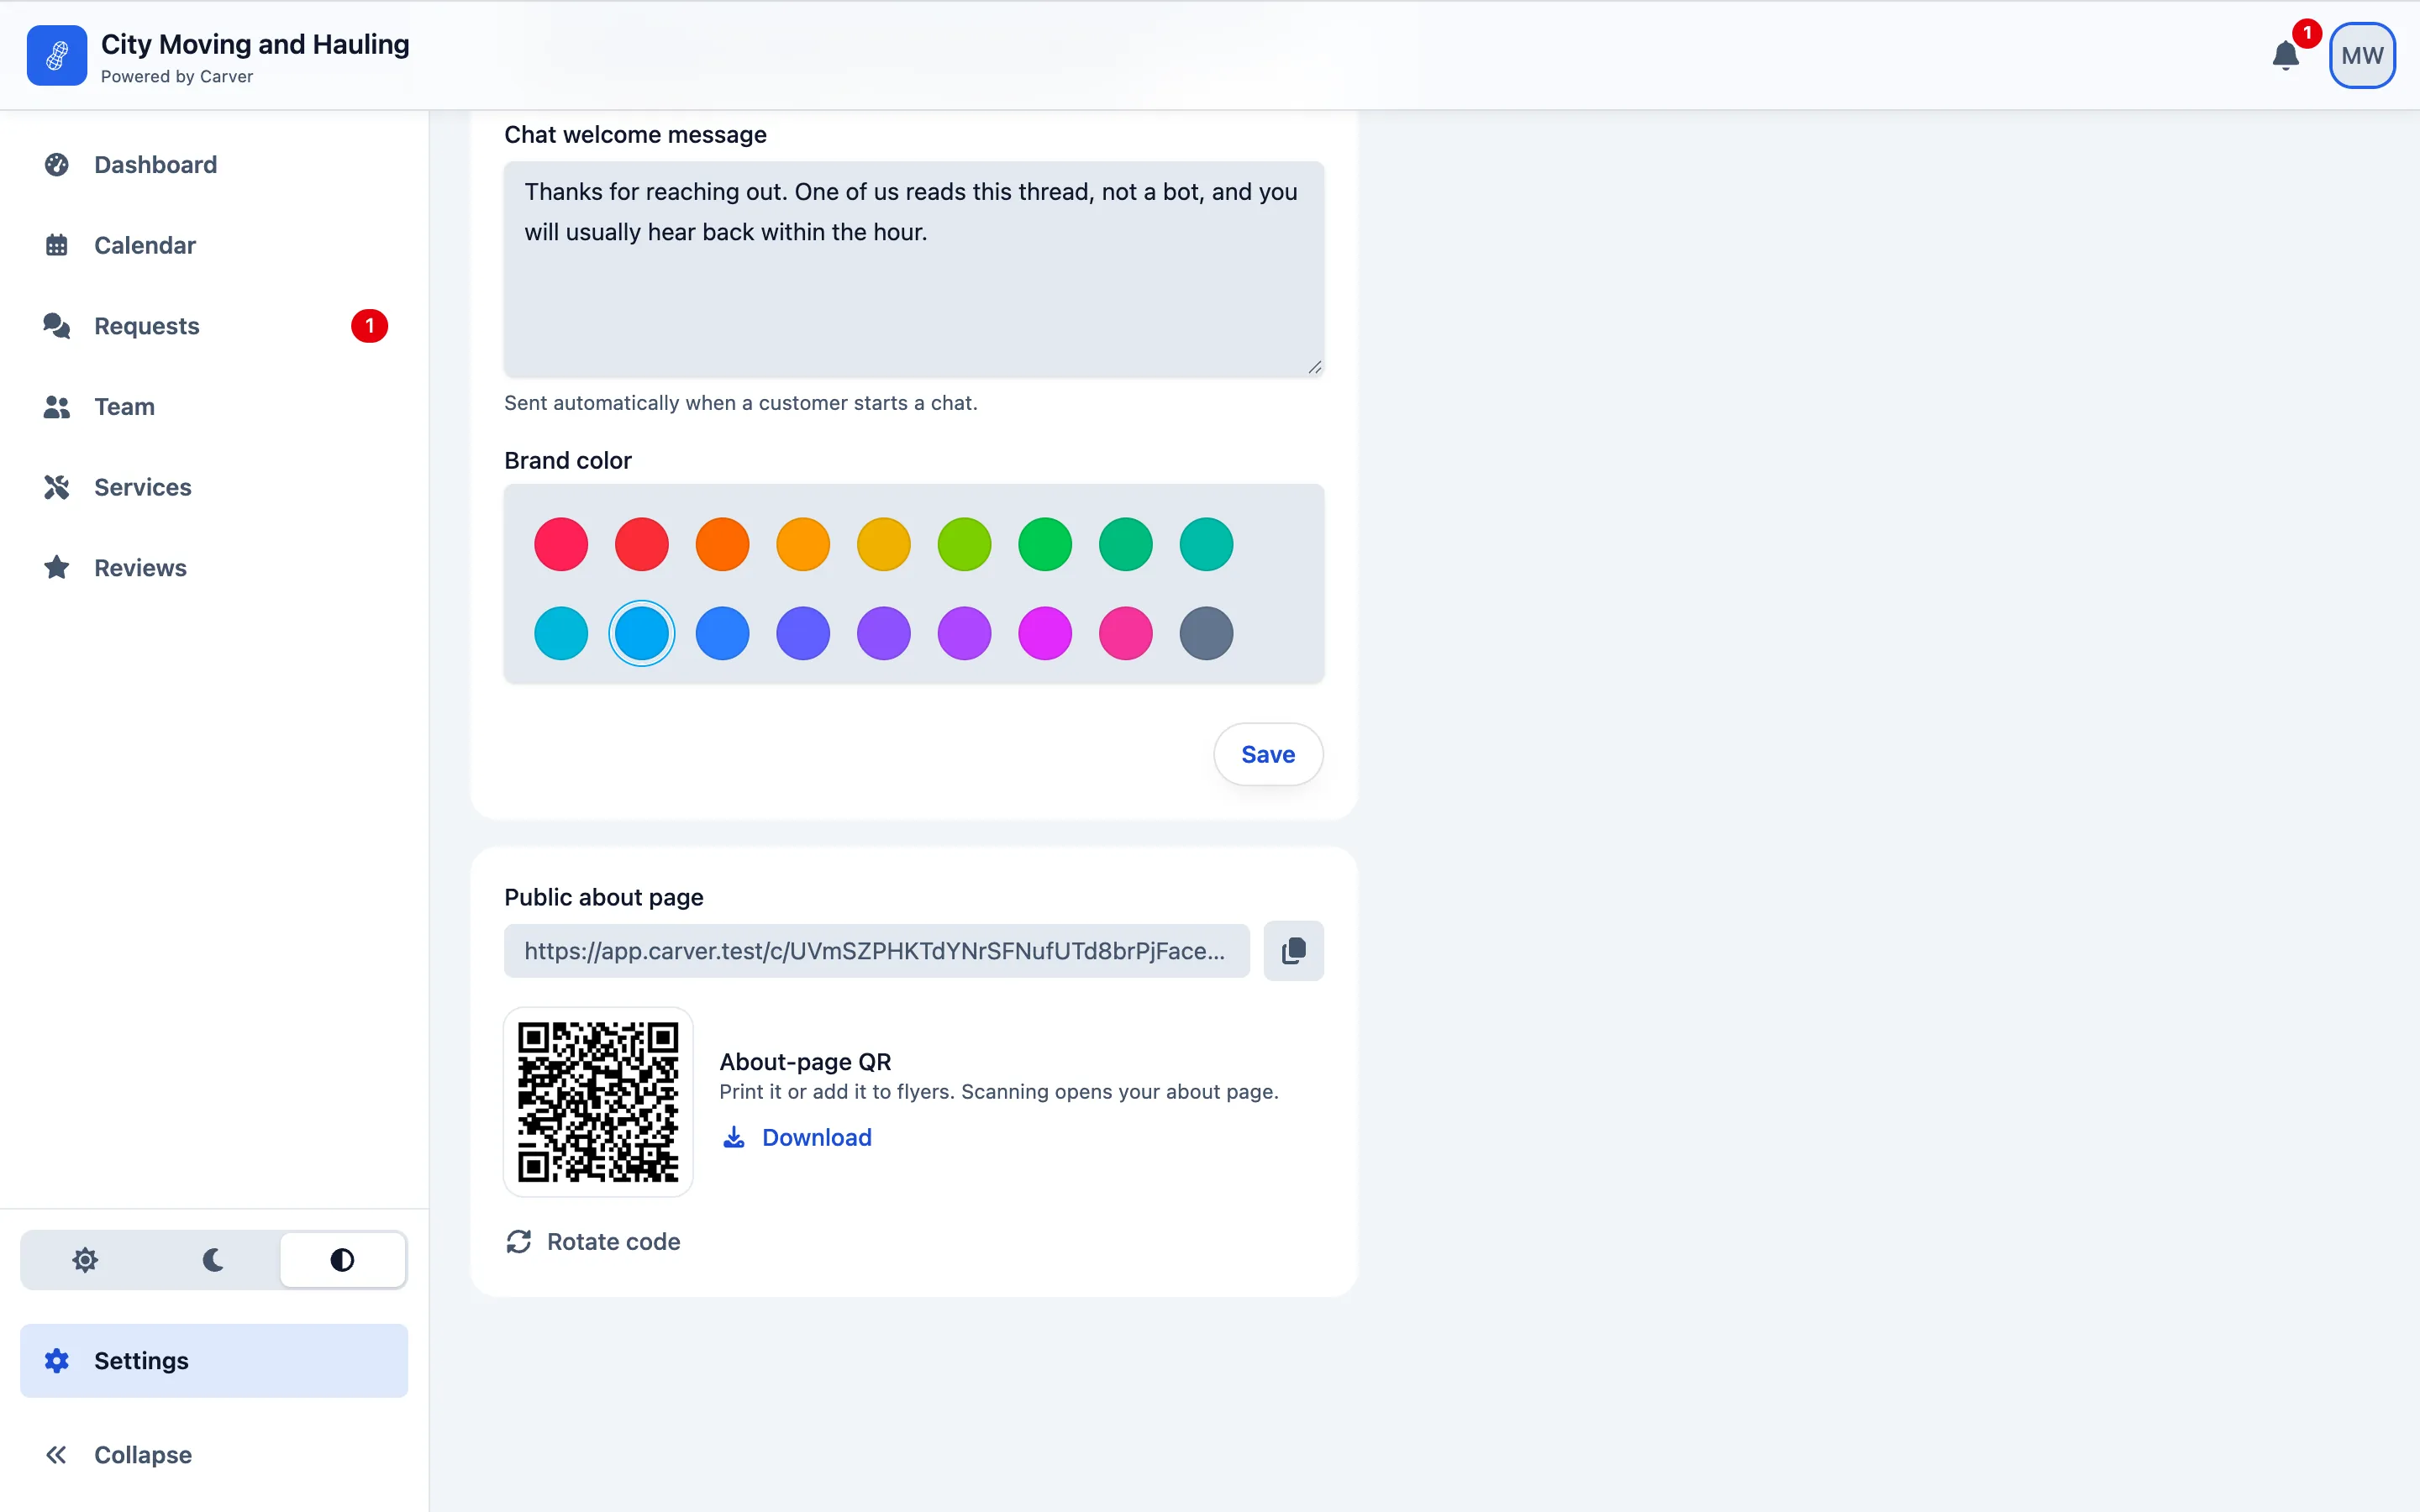Click the Services tools icon

click(x=57, y=487)
